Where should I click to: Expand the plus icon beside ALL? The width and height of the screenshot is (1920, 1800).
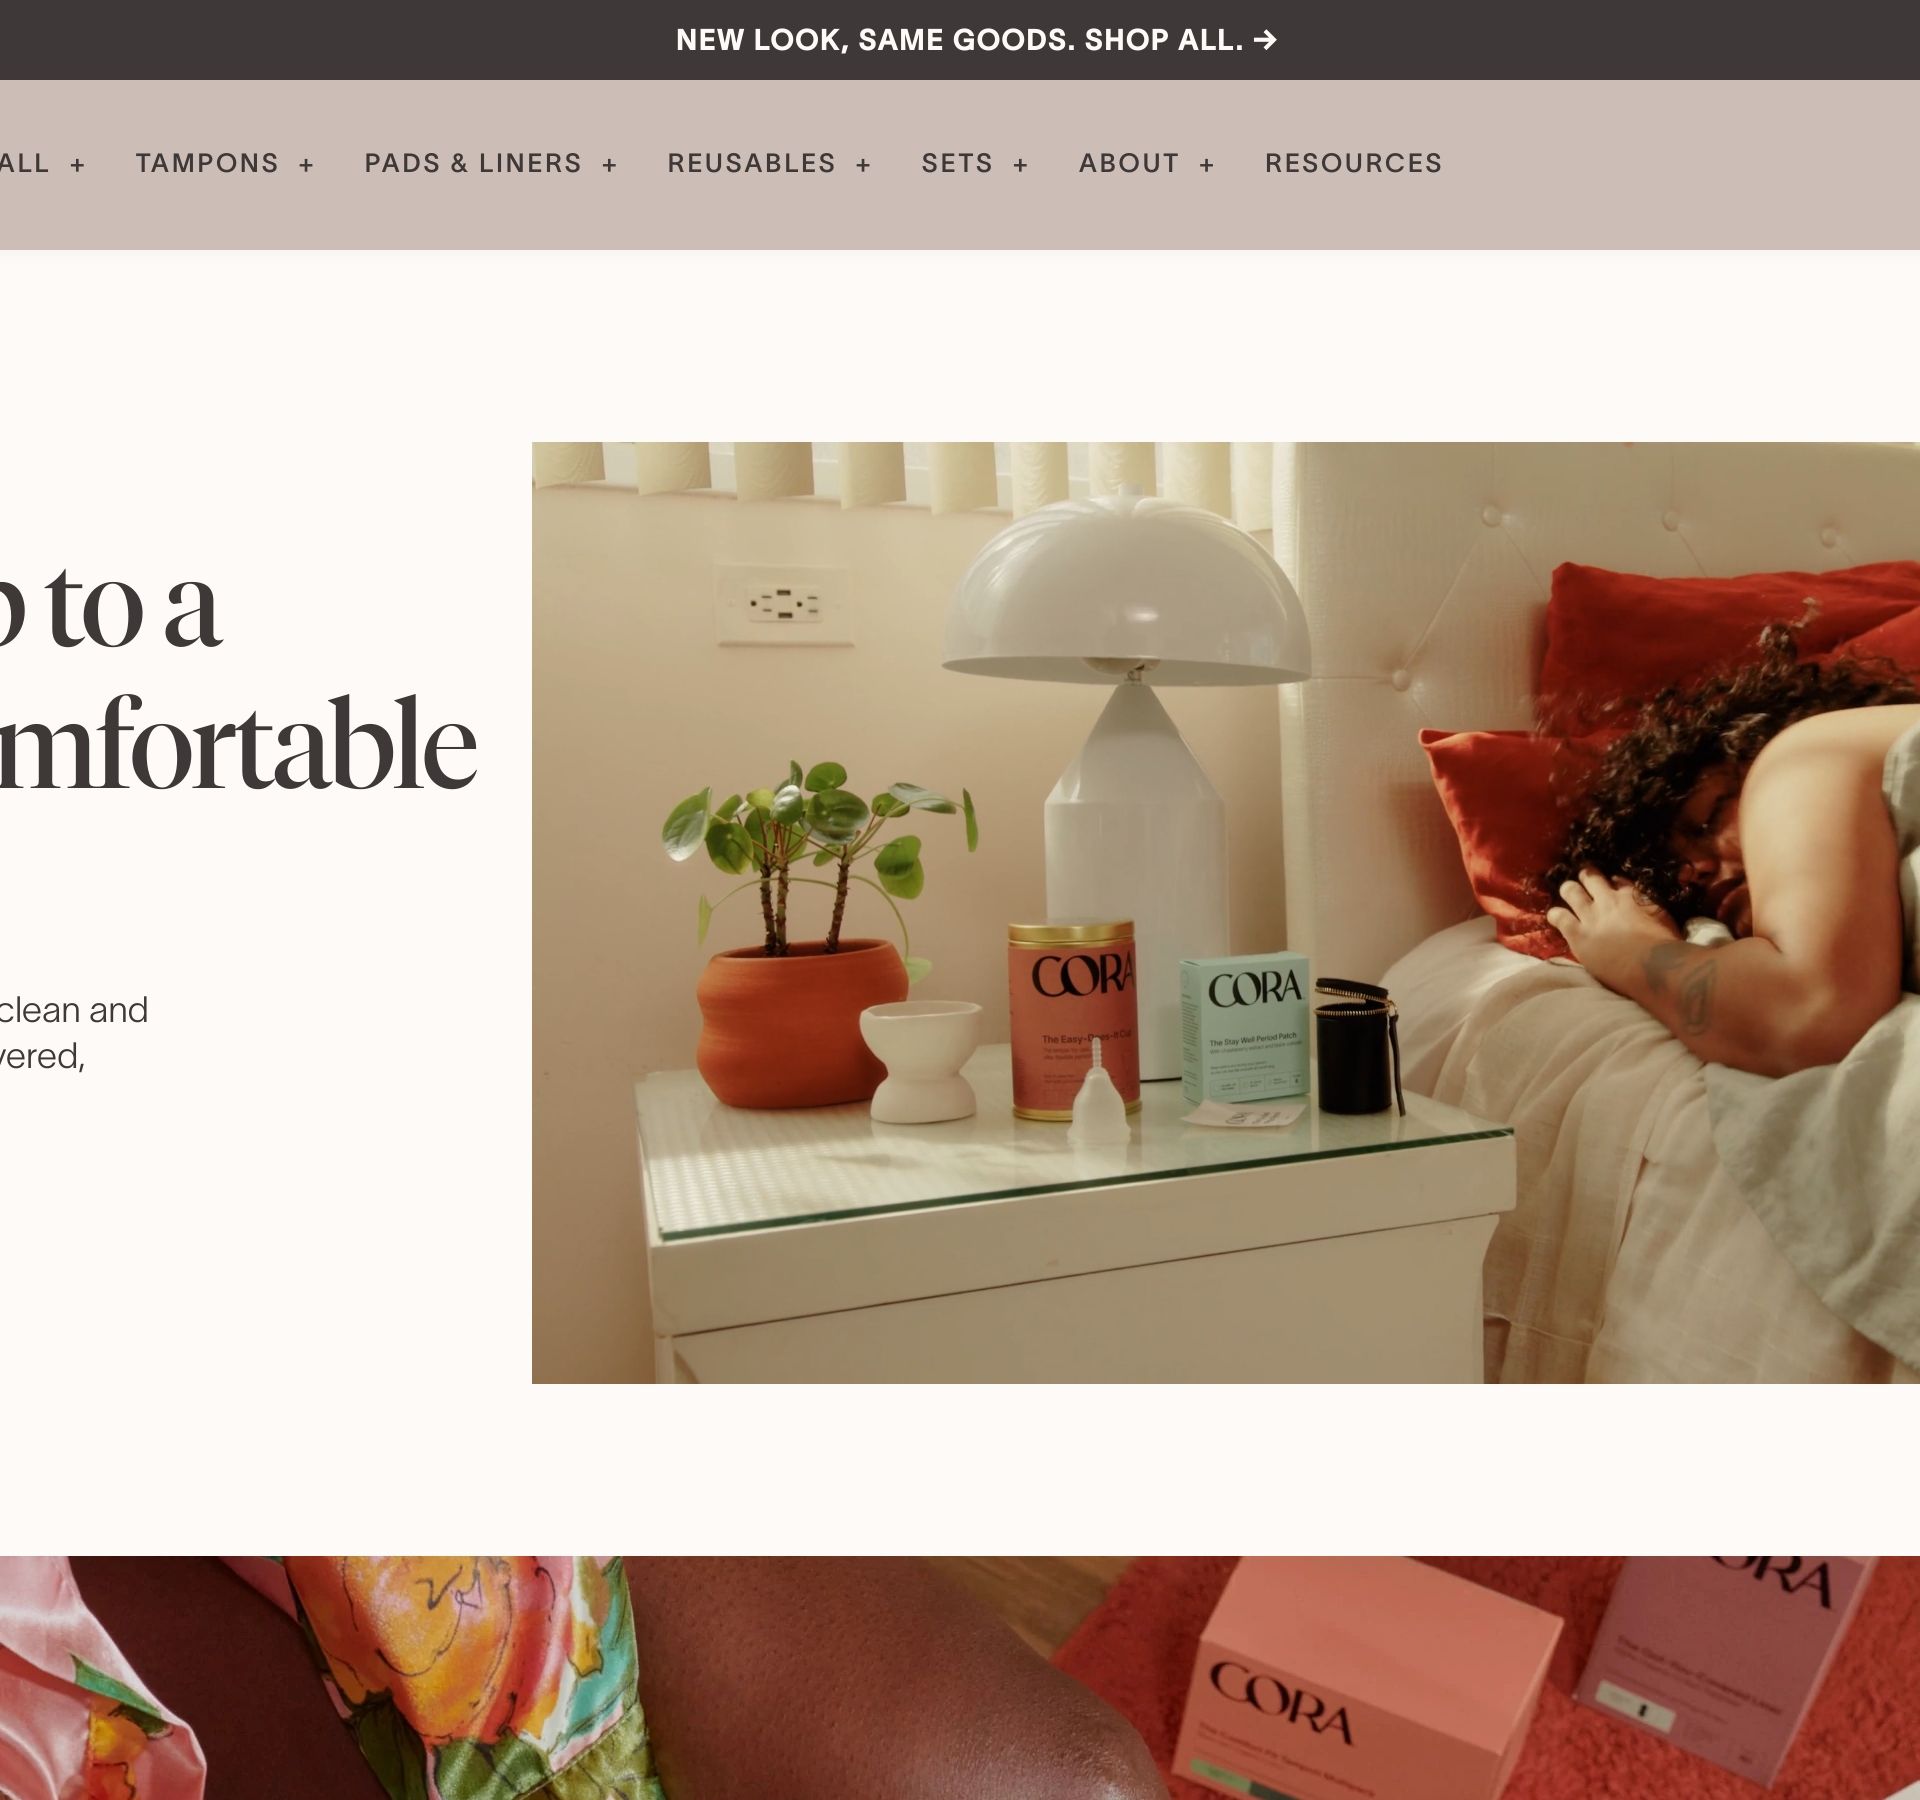[x=77, y=165]
